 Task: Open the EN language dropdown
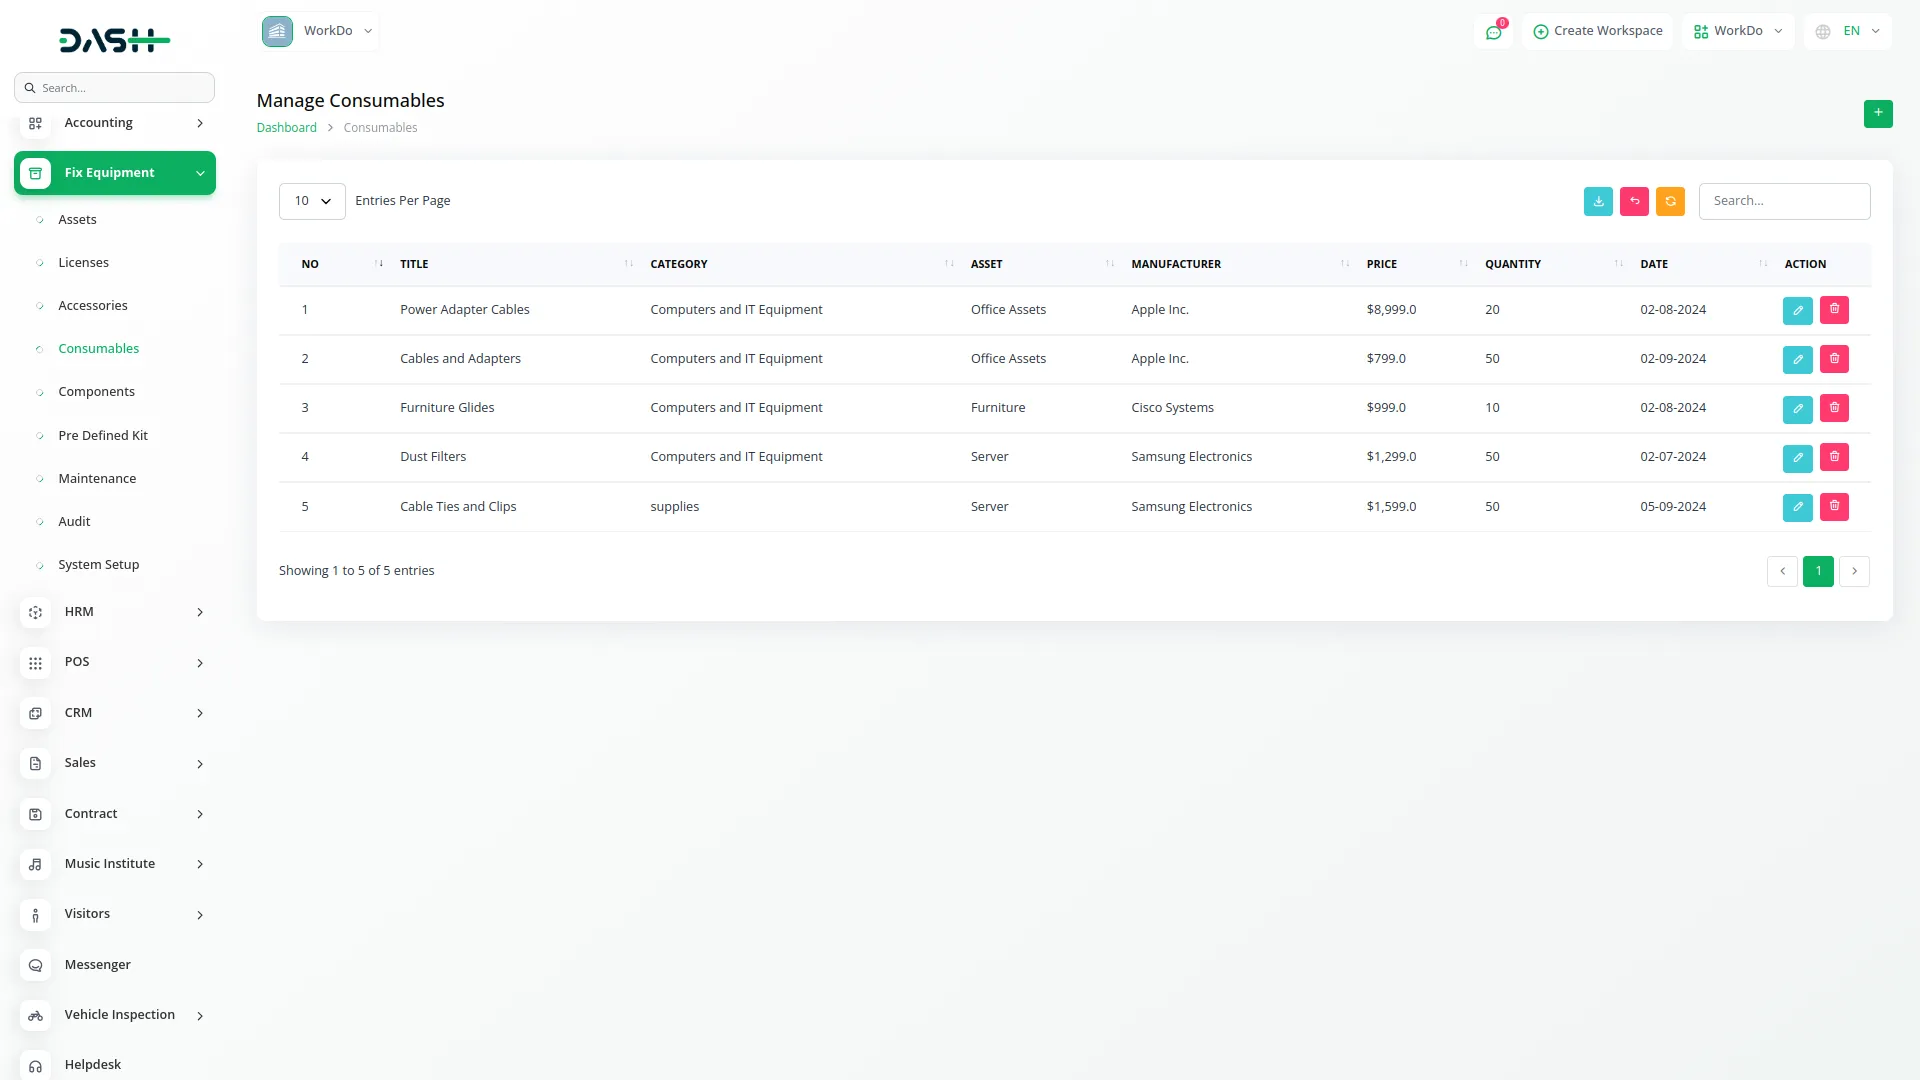coord(1849,31)
